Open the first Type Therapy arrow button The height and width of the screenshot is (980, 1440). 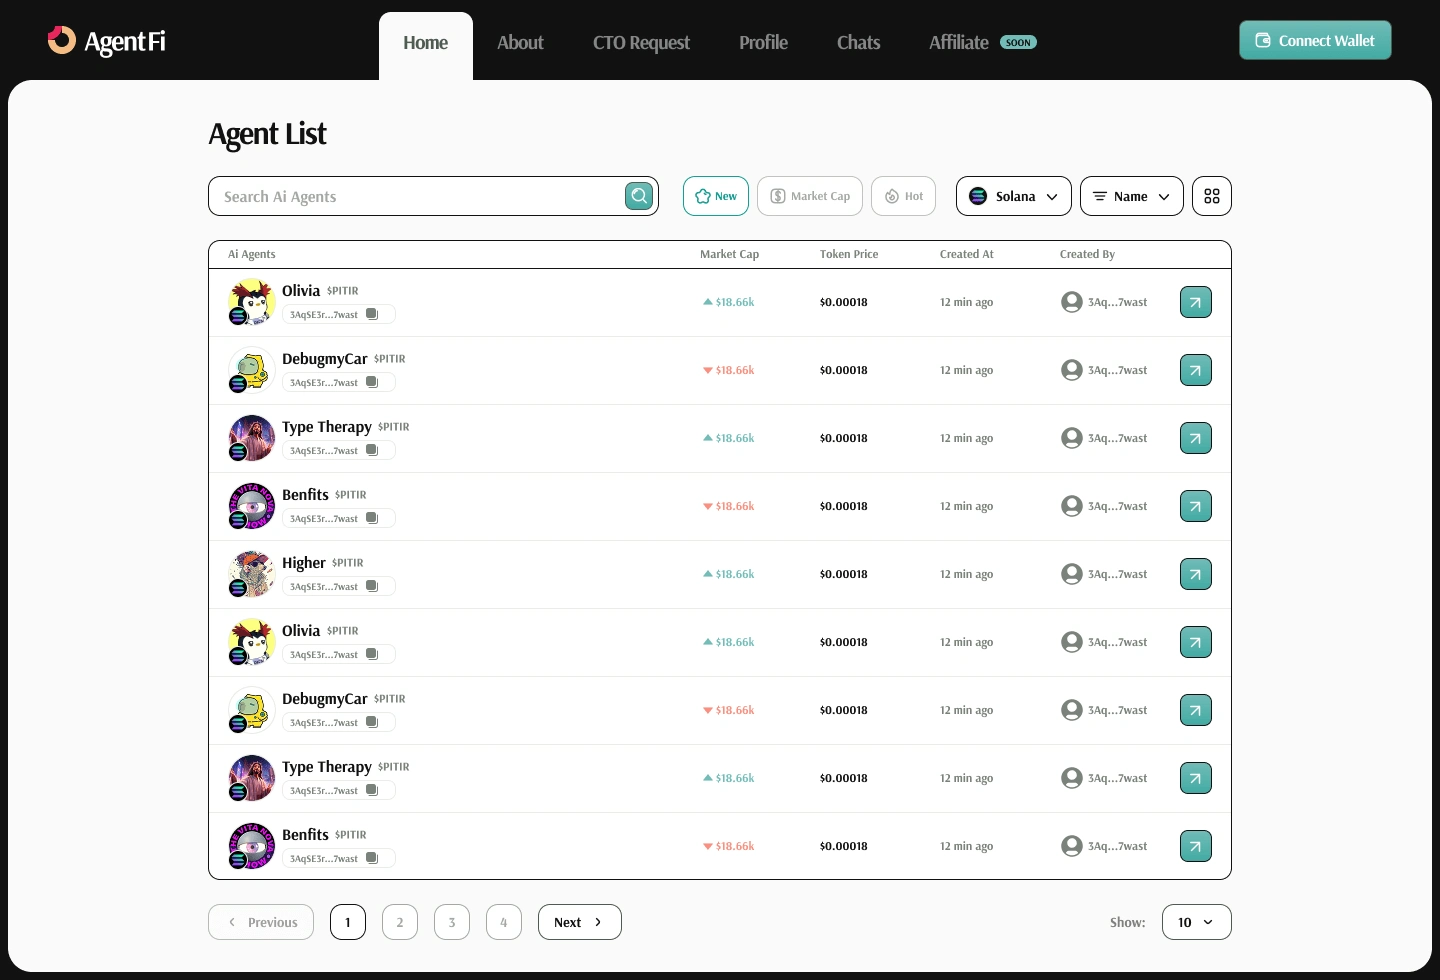(x=1196, y=438)
